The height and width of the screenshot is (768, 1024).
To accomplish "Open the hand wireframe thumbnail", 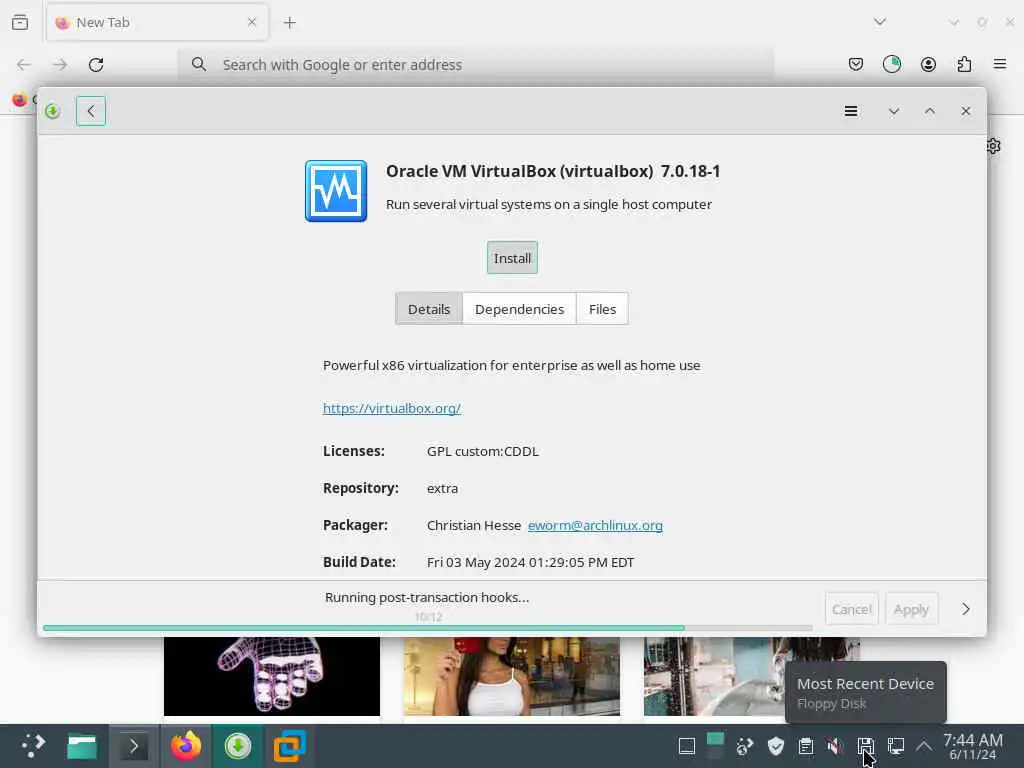I will (272, 677).
